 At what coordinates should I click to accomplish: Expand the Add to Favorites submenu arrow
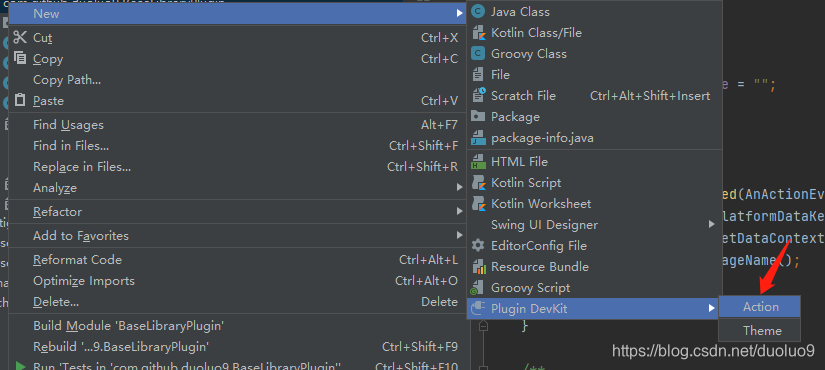pyautogui.click(x=460, y=235)
